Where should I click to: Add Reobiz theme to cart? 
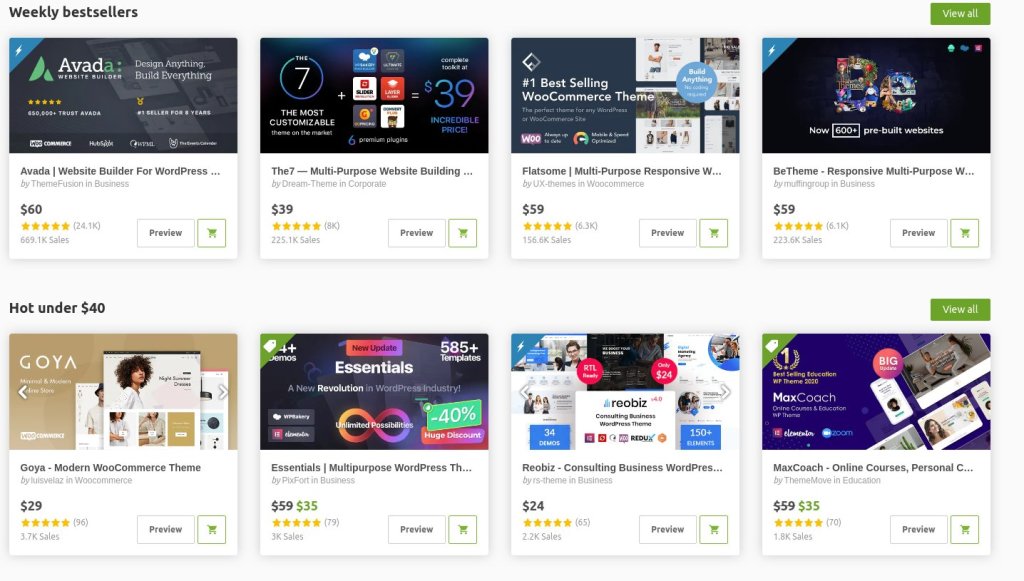pyautogui.click(x=713, y=529)
